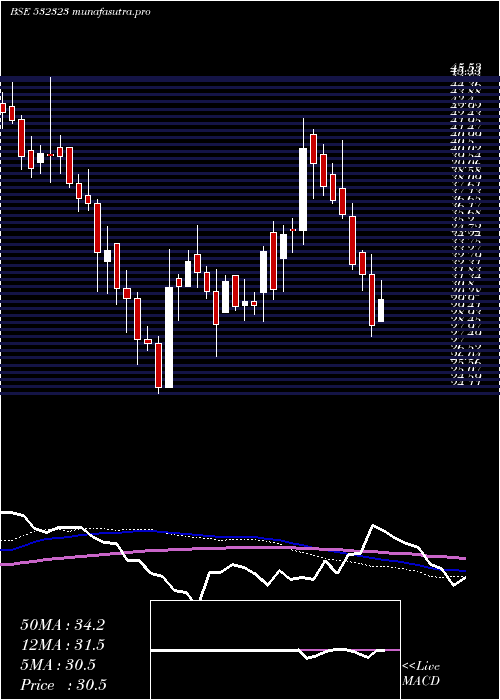Select the tallest white candle at chart bottom

click(x=169, y=338)
